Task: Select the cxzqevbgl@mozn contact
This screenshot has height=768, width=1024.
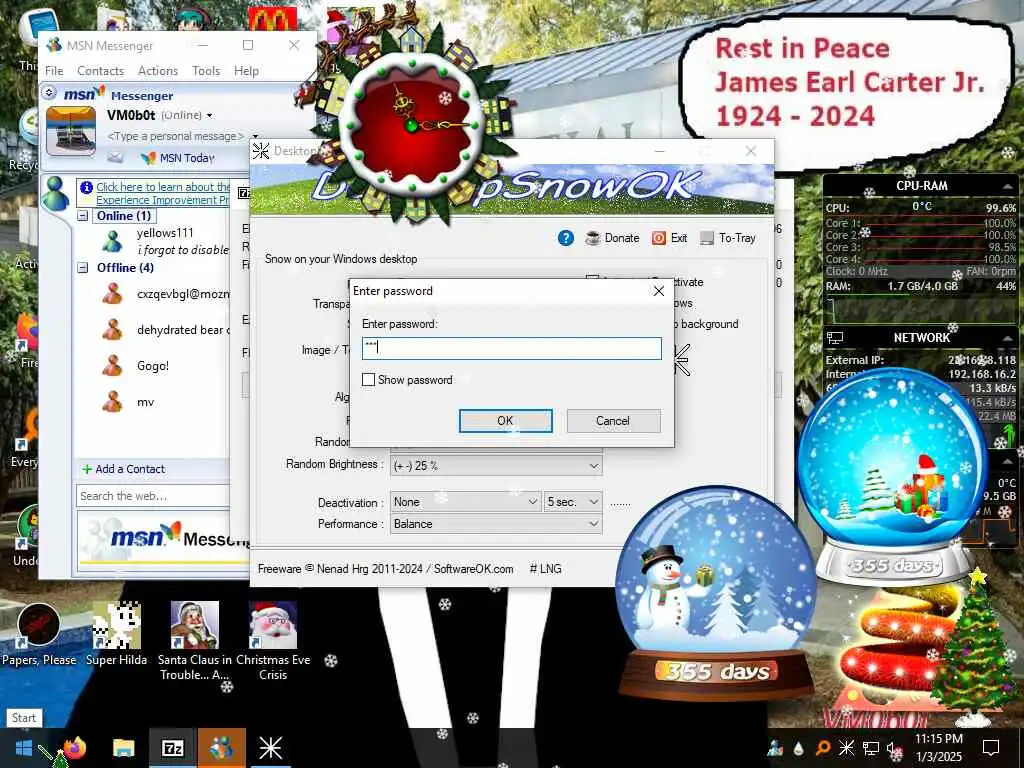Action: (183, 294)
